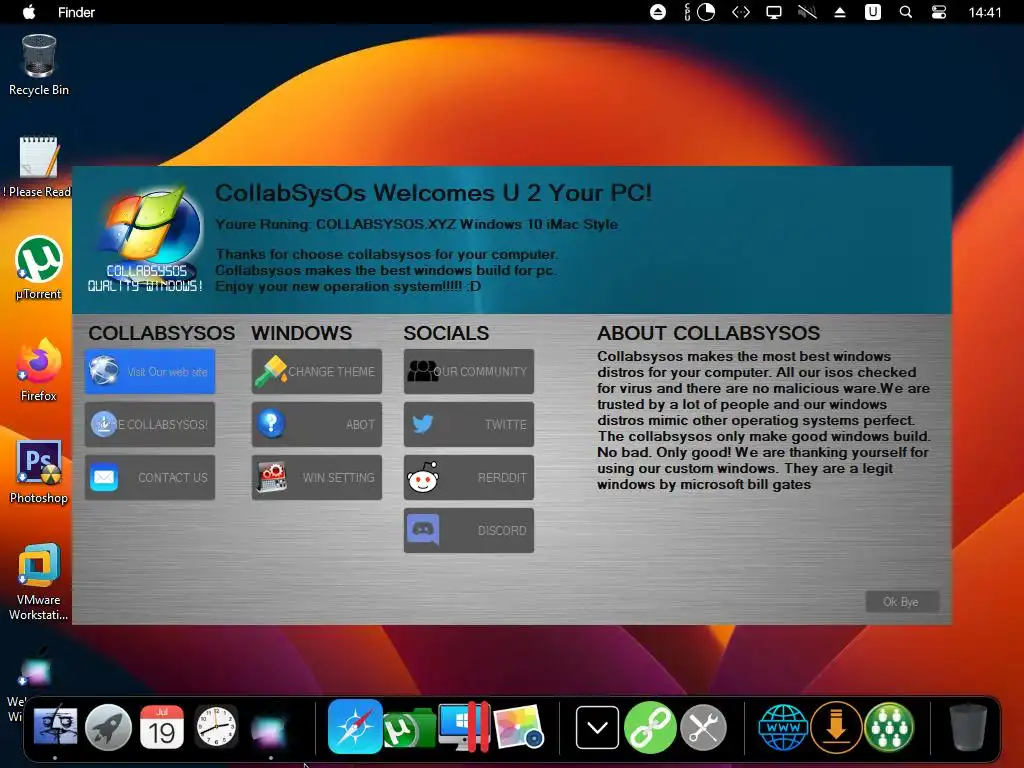
Task: Click the DISCORD social button
Action: (469, 530)
